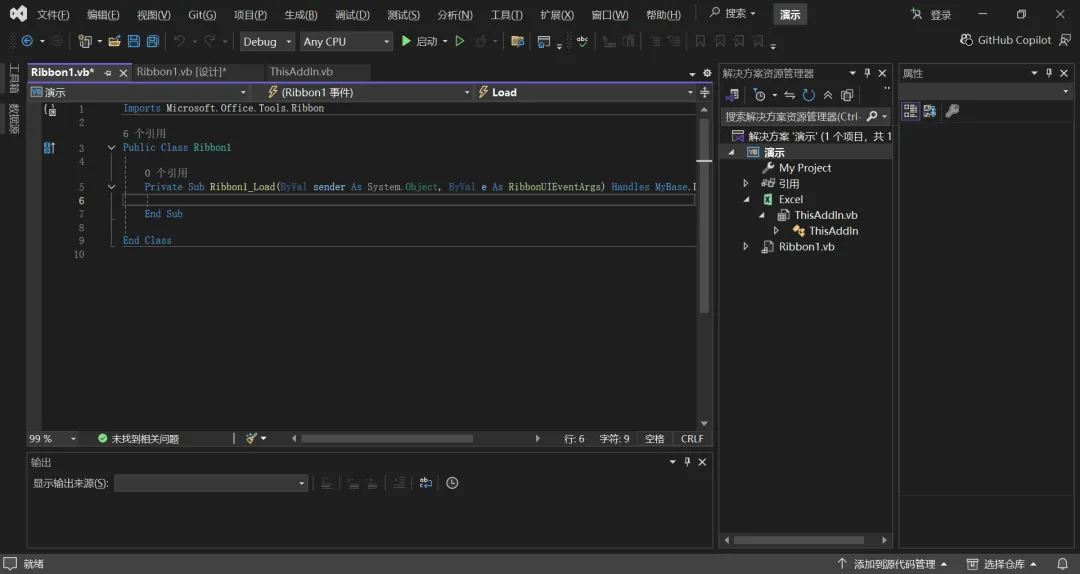Open the 调试(D) menu
Image resolution: width=1080 pixels, height=574 pixels.
tap(352, 15)
